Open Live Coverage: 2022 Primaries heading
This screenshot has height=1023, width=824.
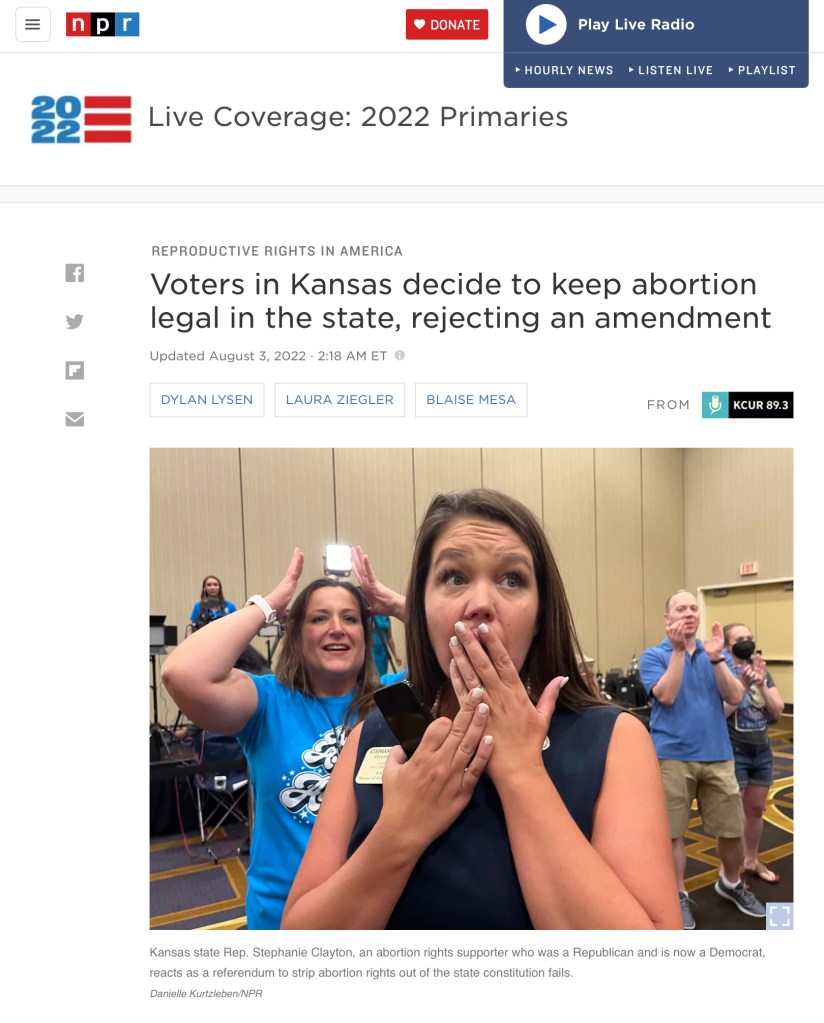tap(358, 117)
